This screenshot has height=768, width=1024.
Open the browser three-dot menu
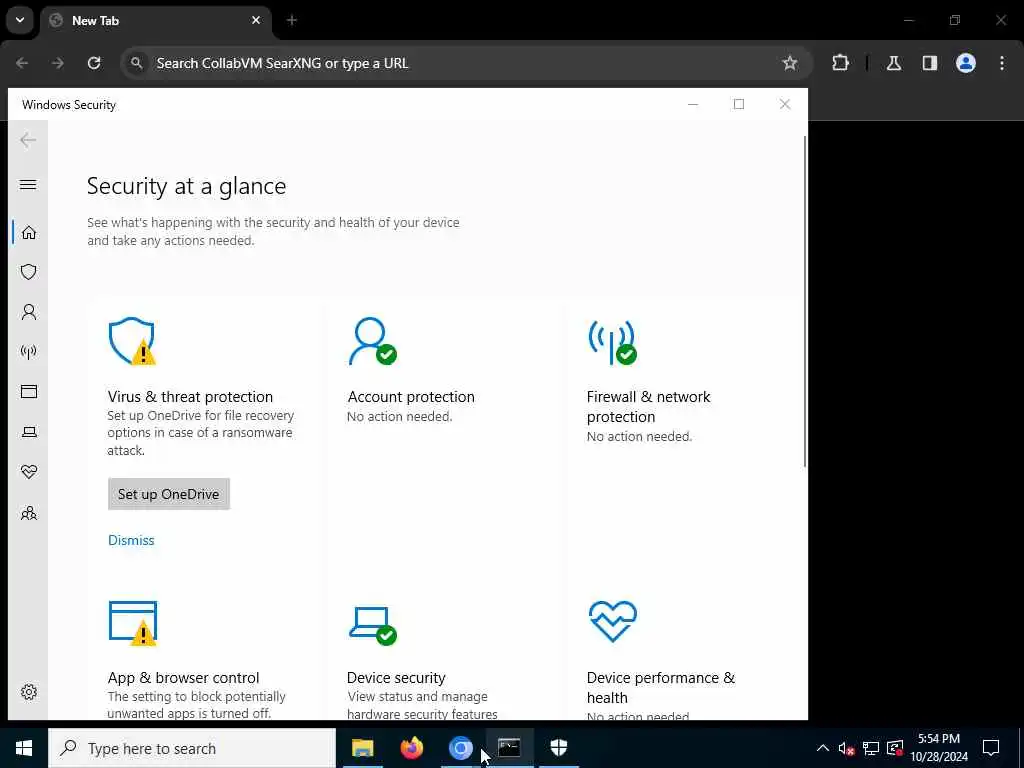click(x=1002, y=63)
